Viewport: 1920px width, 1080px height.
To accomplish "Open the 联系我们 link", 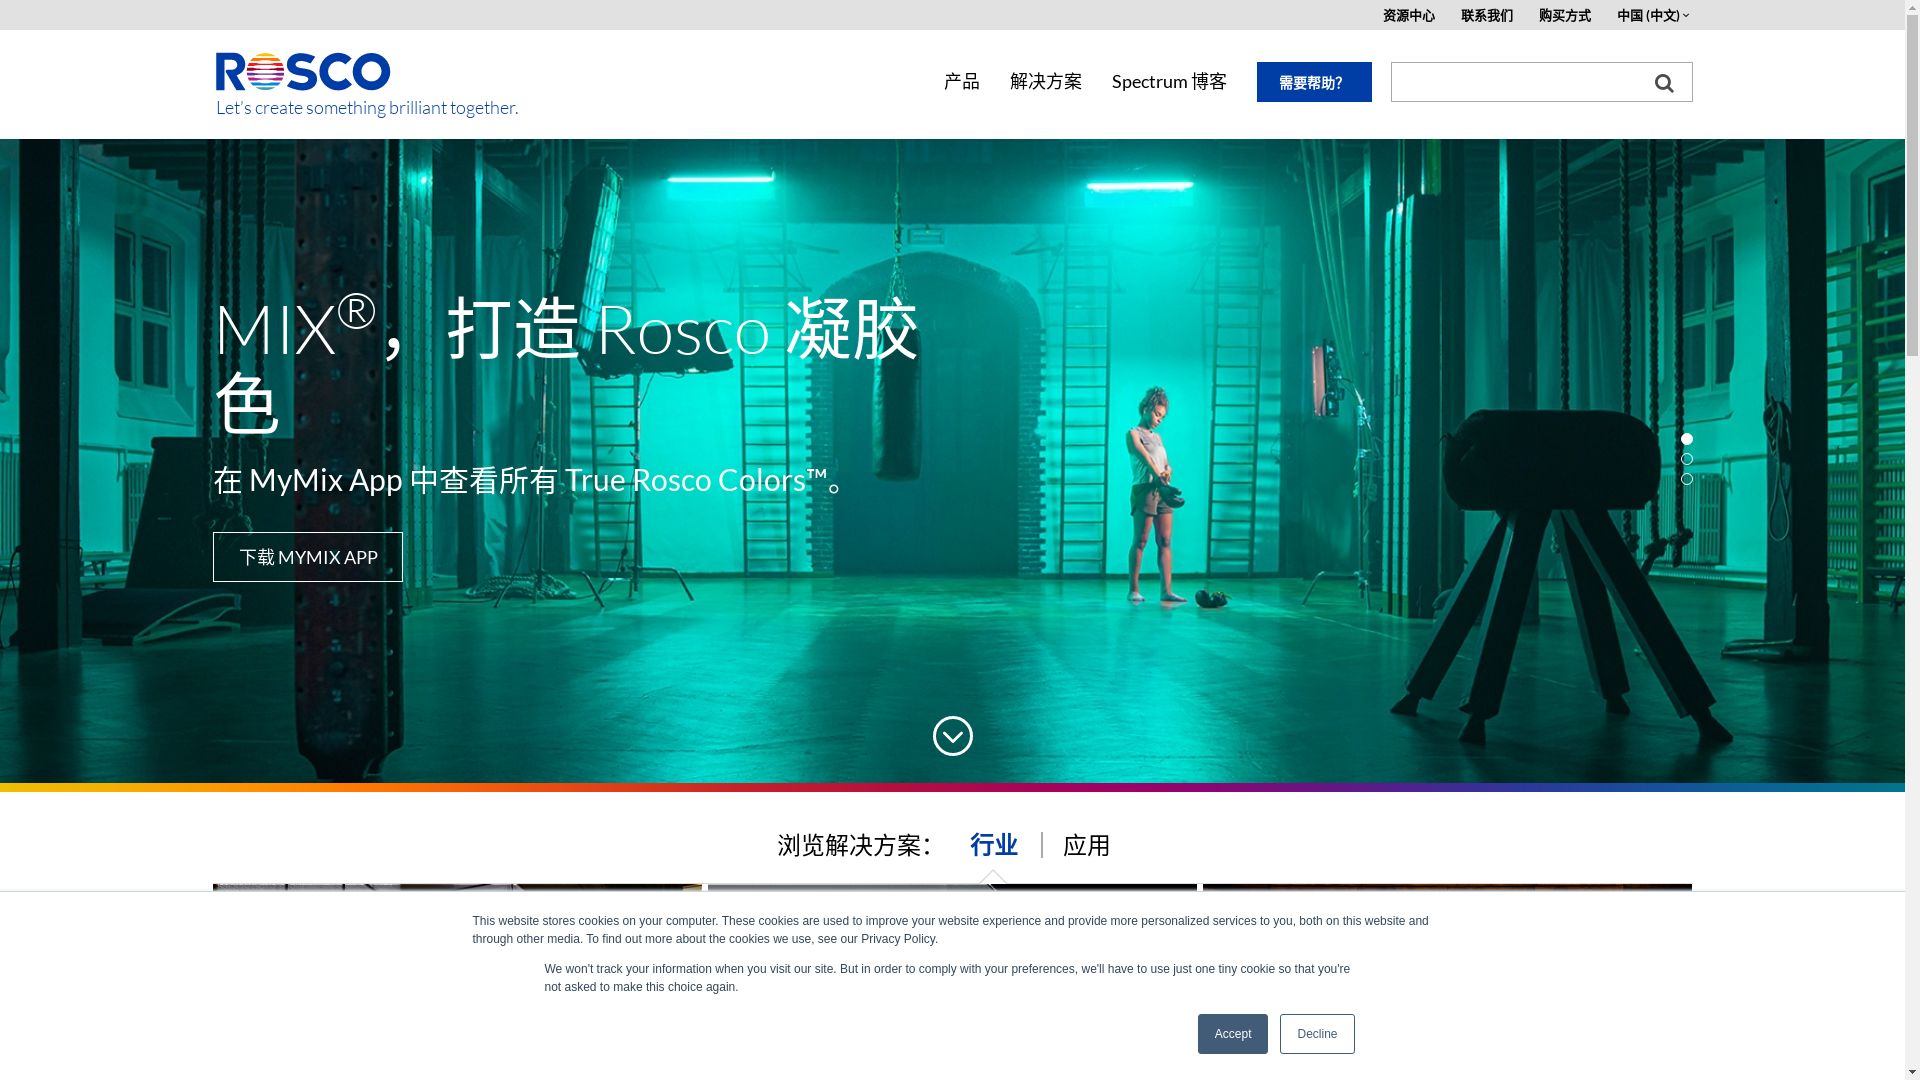I will (1486, 15).
